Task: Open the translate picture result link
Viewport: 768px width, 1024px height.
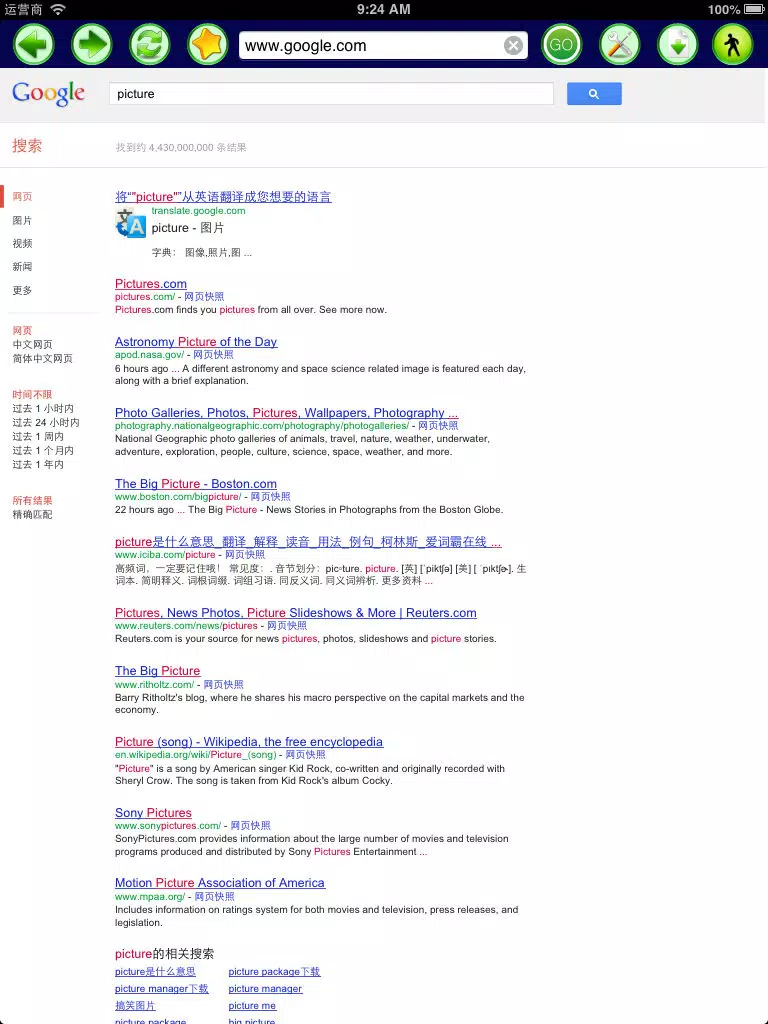Action: [x=223, y=197]
